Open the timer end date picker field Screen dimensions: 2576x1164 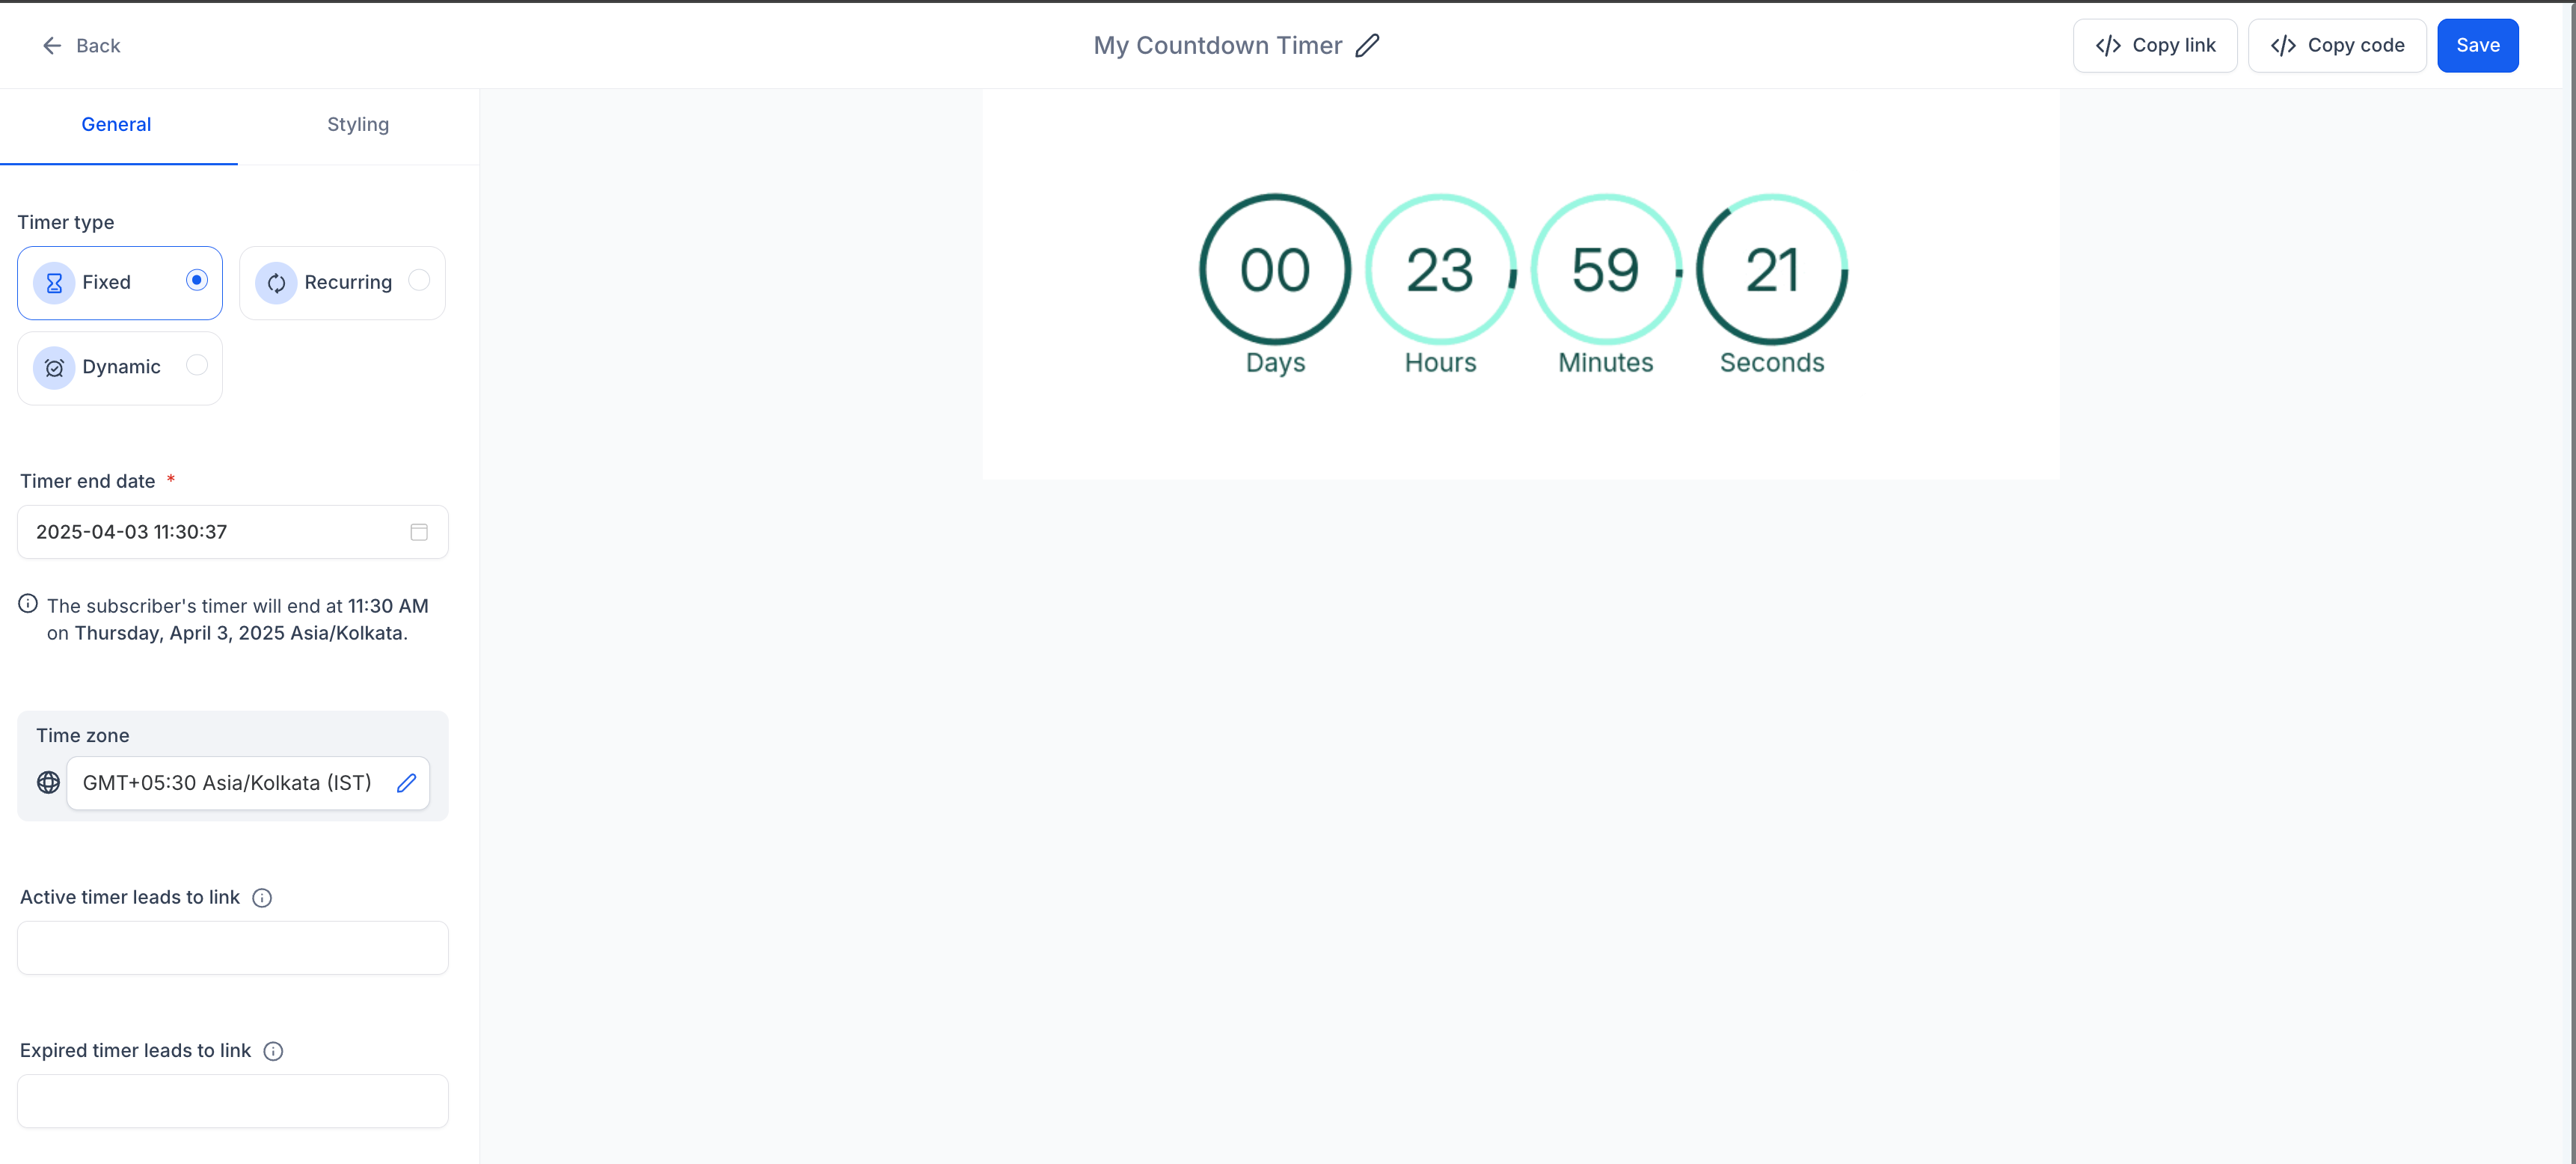(215, 532)
